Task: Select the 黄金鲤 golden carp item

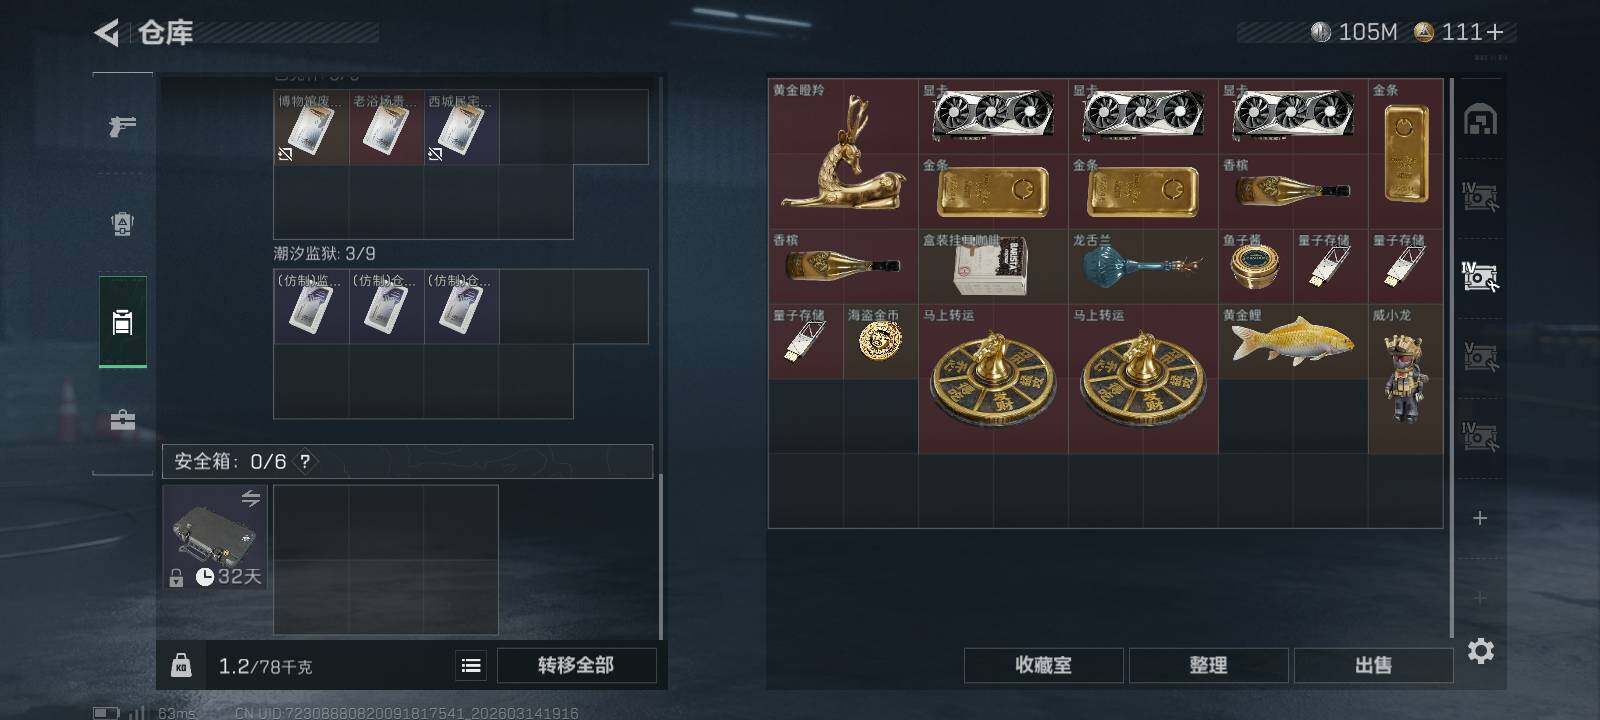Action: [1293, 341]
